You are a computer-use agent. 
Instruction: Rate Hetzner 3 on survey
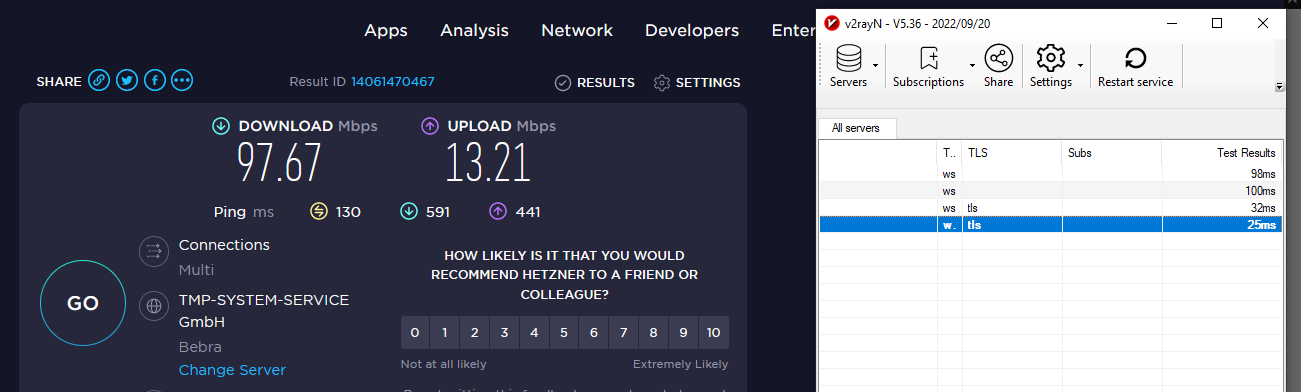[x=504, y=332]
